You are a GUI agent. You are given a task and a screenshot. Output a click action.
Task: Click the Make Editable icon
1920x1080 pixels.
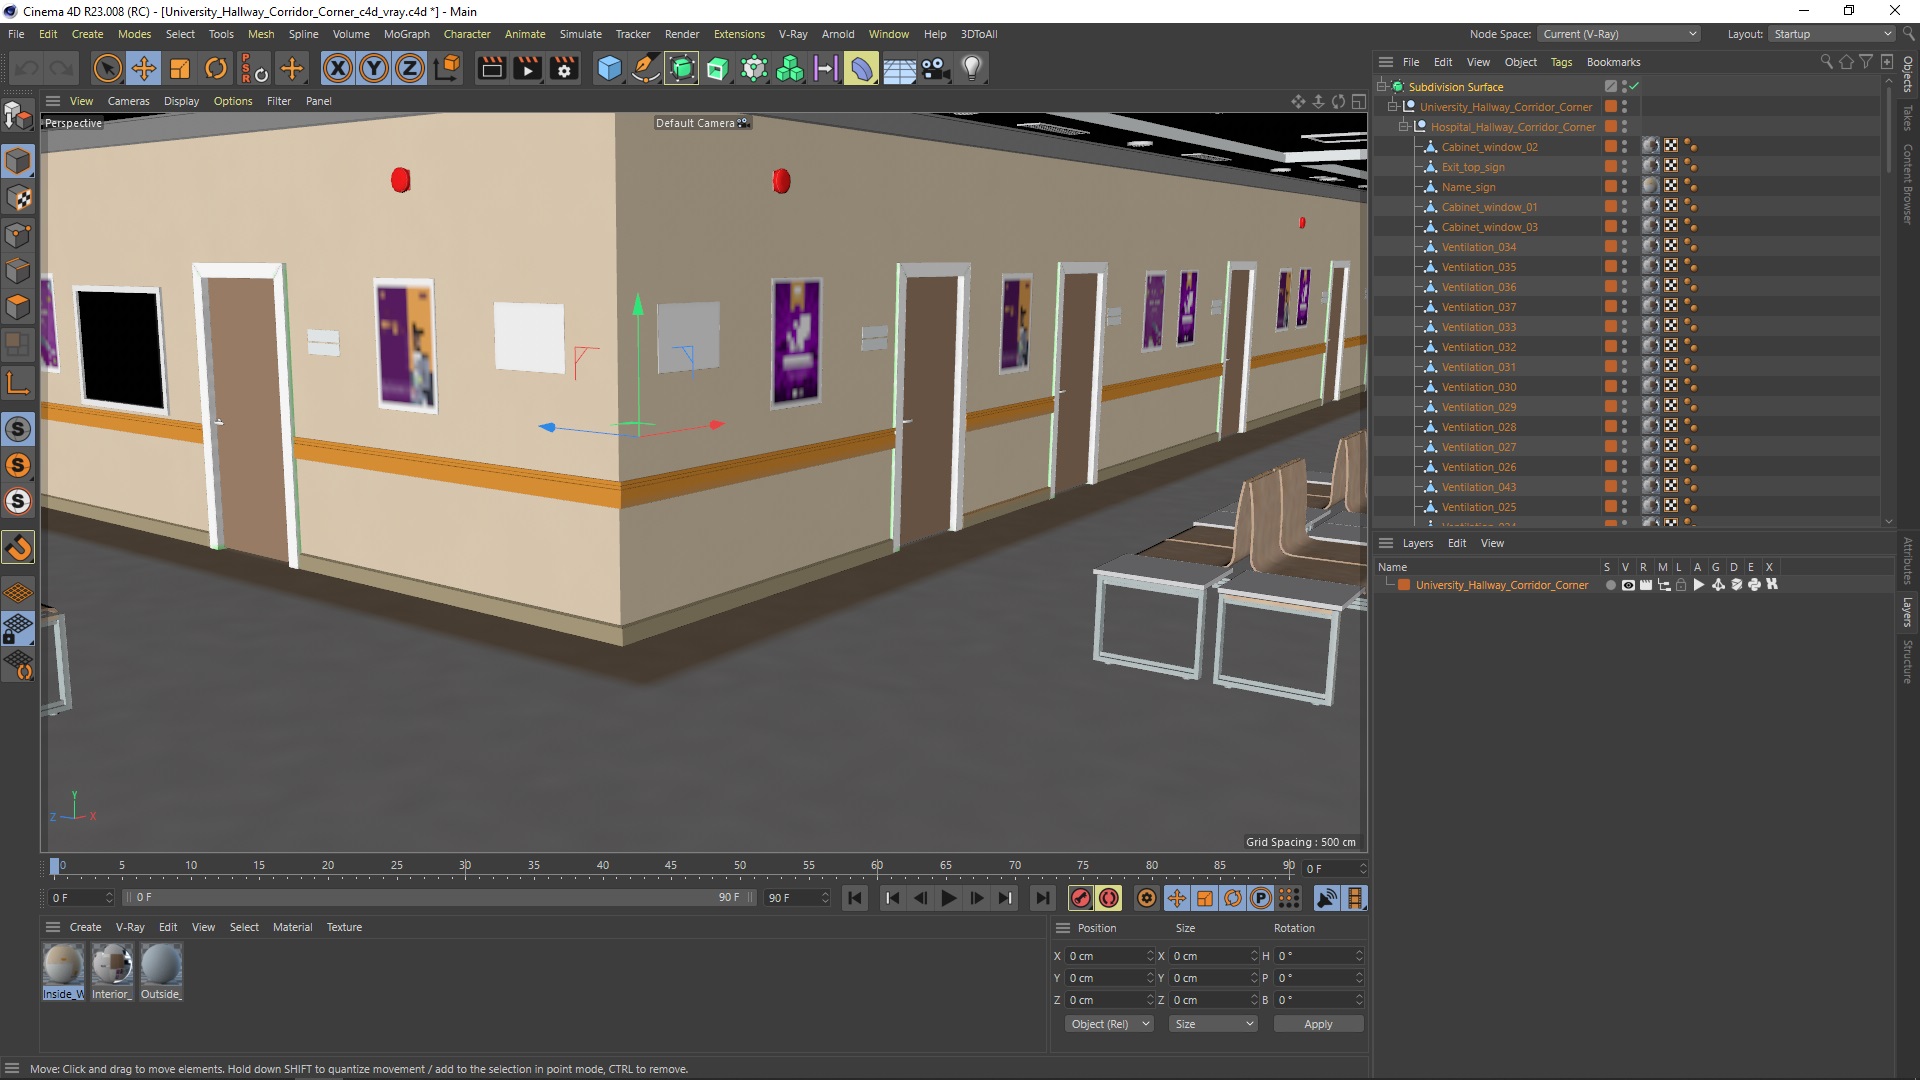(18, 117)
